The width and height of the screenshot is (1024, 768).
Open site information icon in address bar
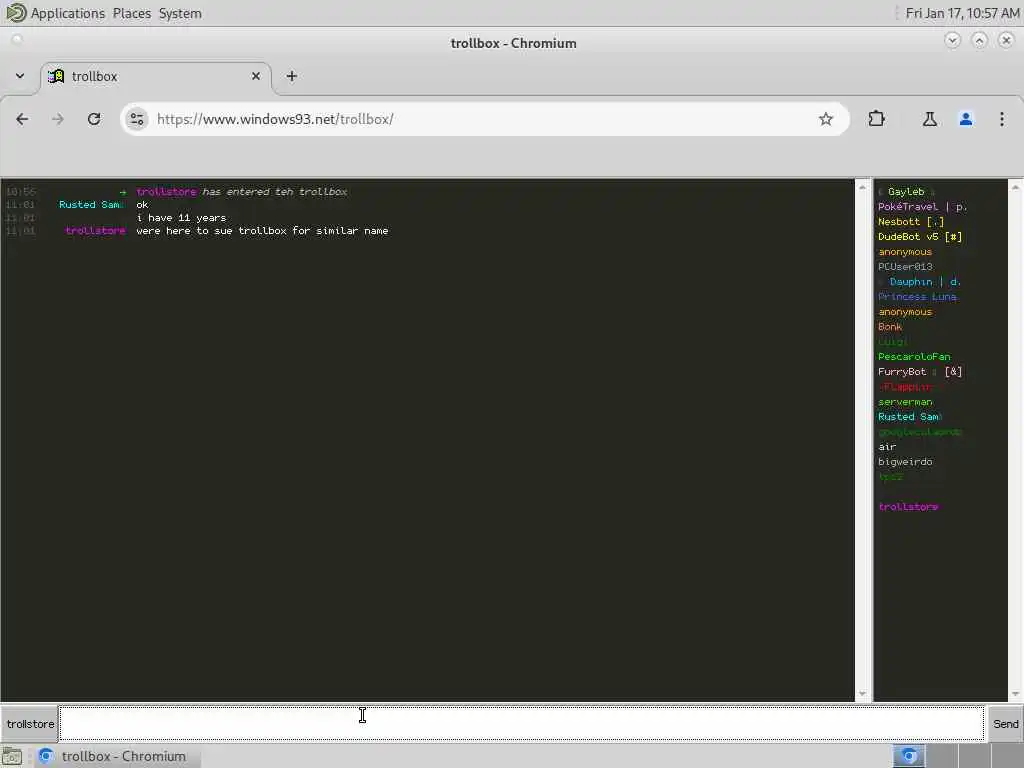tap(136, 119)
